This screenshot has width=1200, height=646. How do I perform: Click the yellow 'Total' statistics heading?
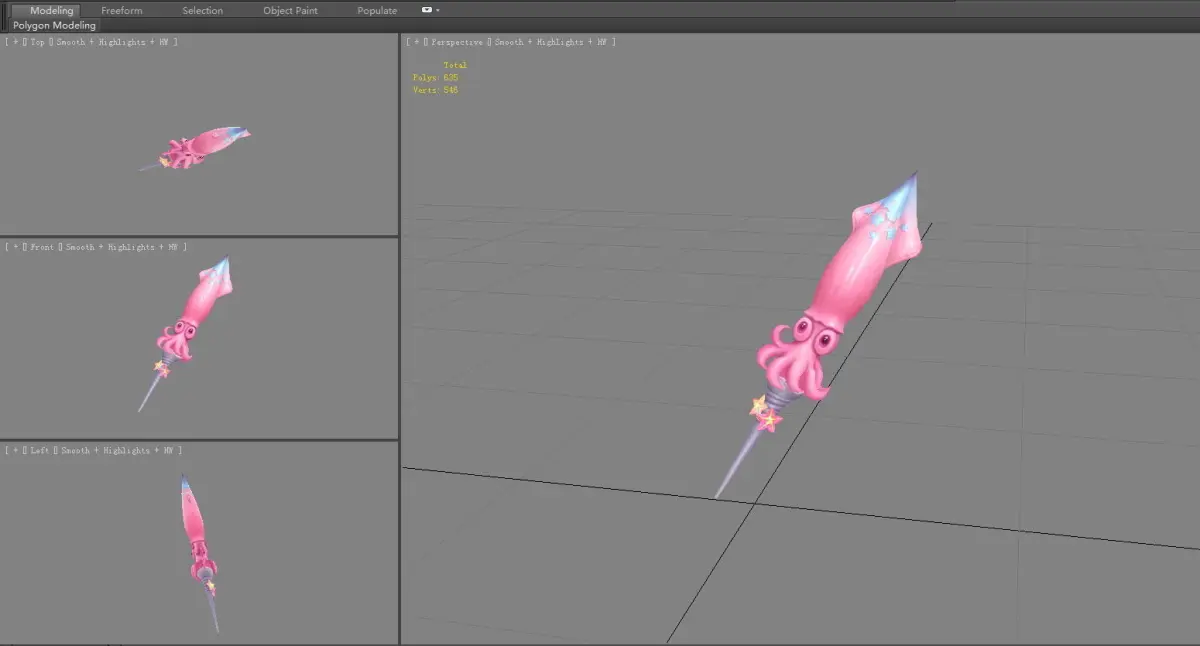(x=455, y=65)
